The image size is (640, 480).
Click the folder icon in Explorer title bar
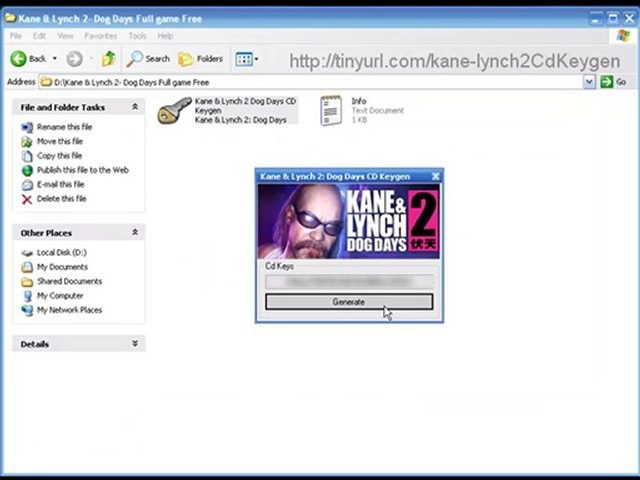click(x=10, y=18)
